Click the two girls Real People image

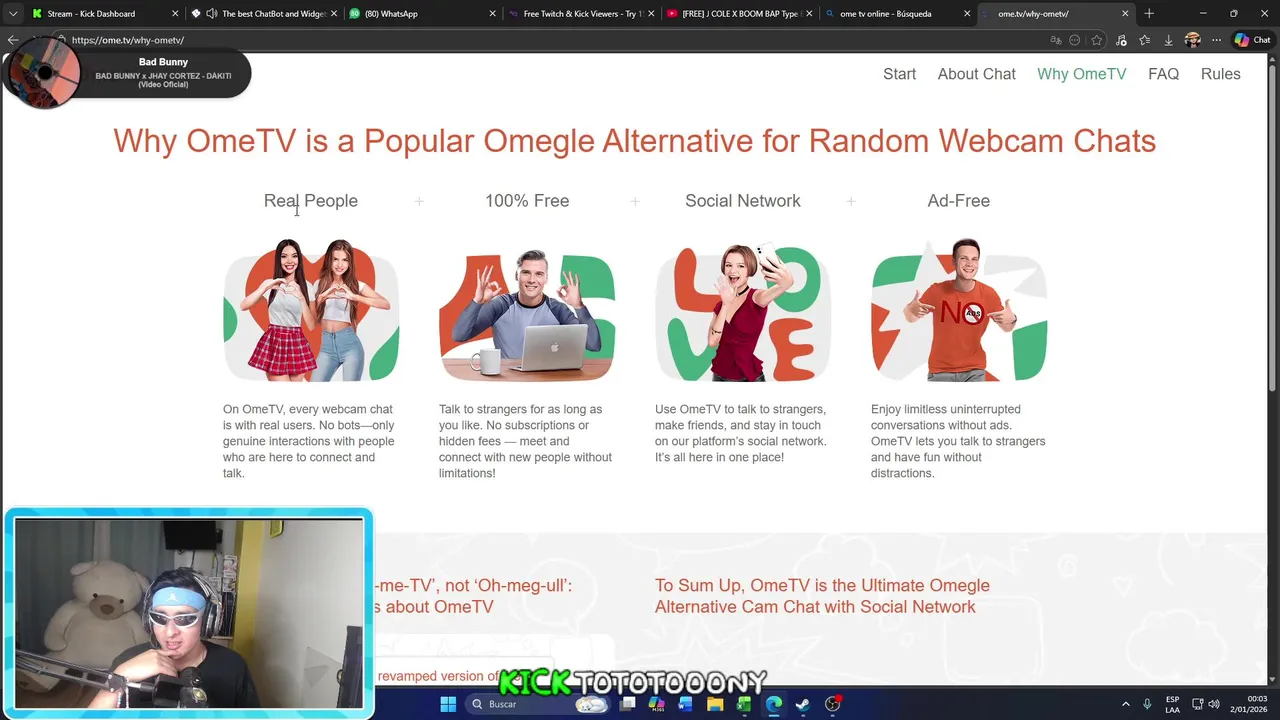tap(311, 310)
